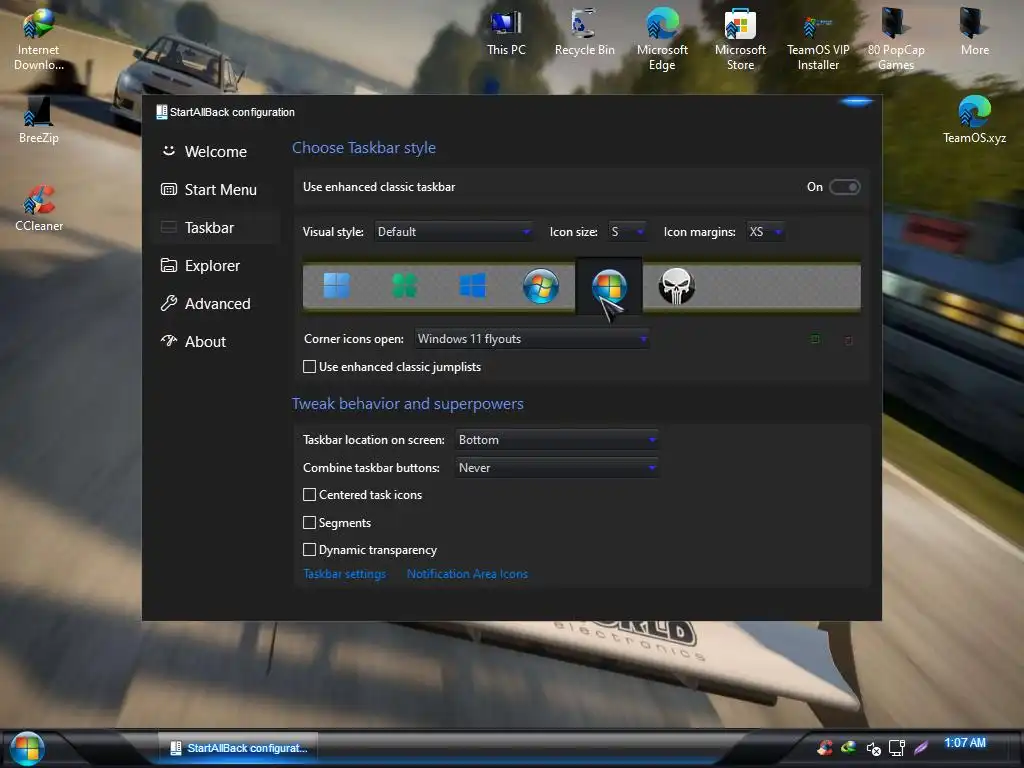Enable Use enhanced classic jumplists checkbox

[x=310, y=367]
